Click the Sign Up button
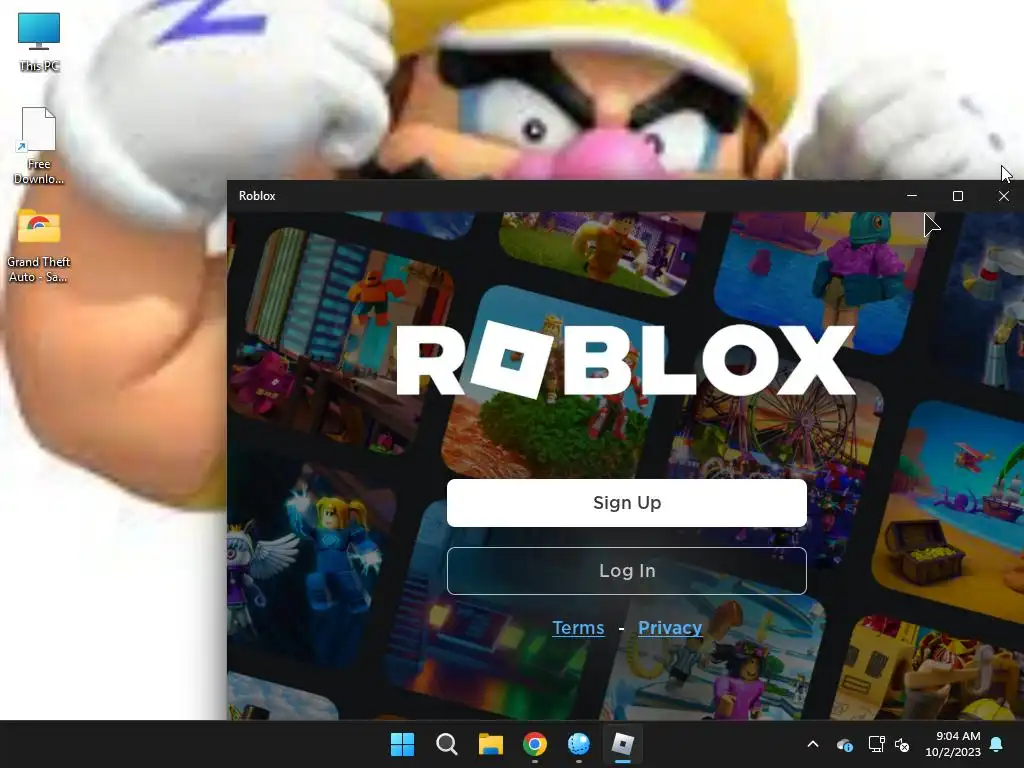The image size is (1024, 768). 626,503
